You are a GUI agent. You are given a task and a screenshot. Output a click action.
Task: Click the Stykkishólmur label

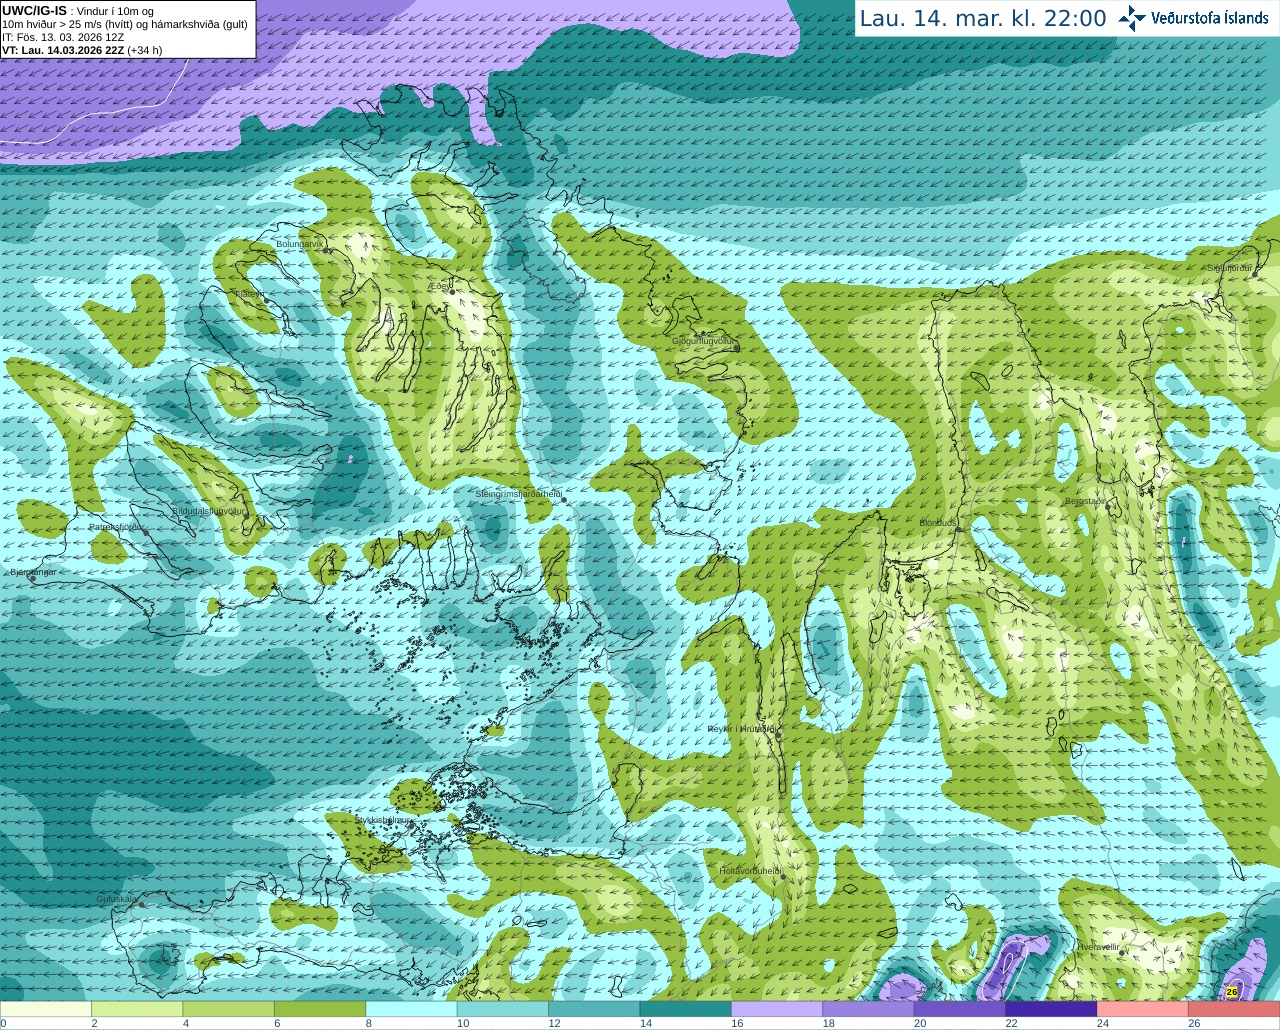pos(384,819)
